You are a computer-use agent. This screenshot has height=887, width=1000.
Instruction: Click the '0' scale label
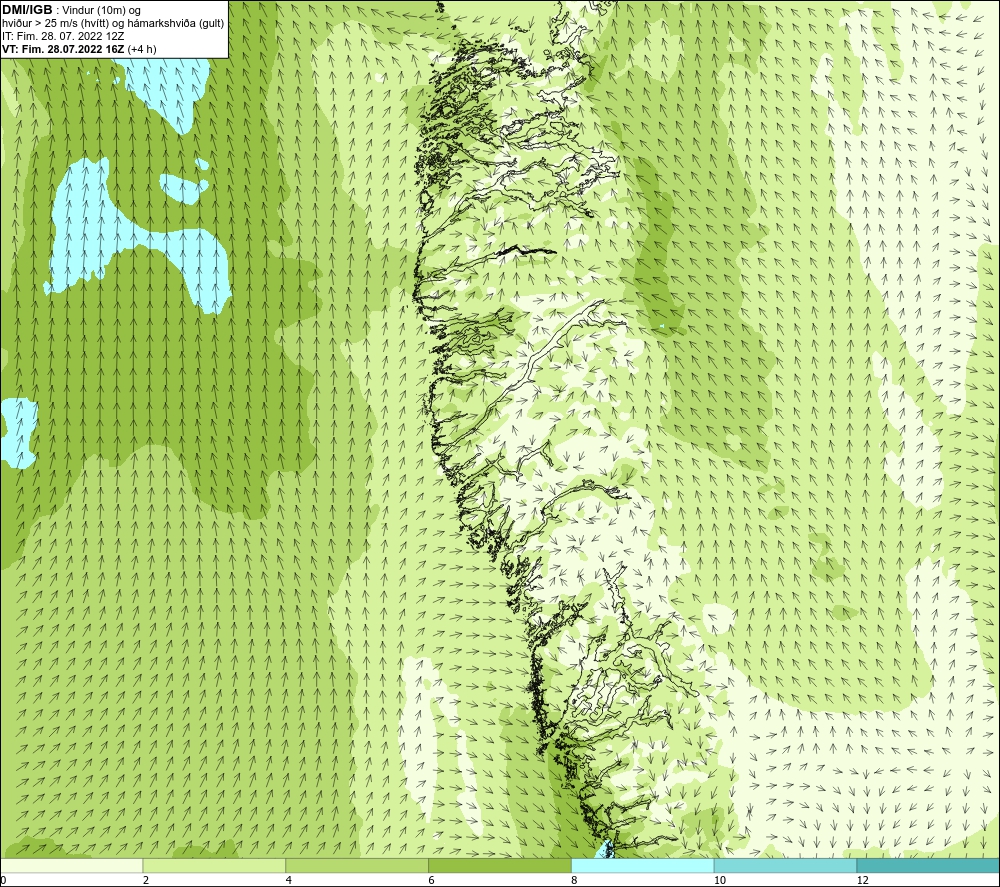pyautogui.click(x=3, y=880)
